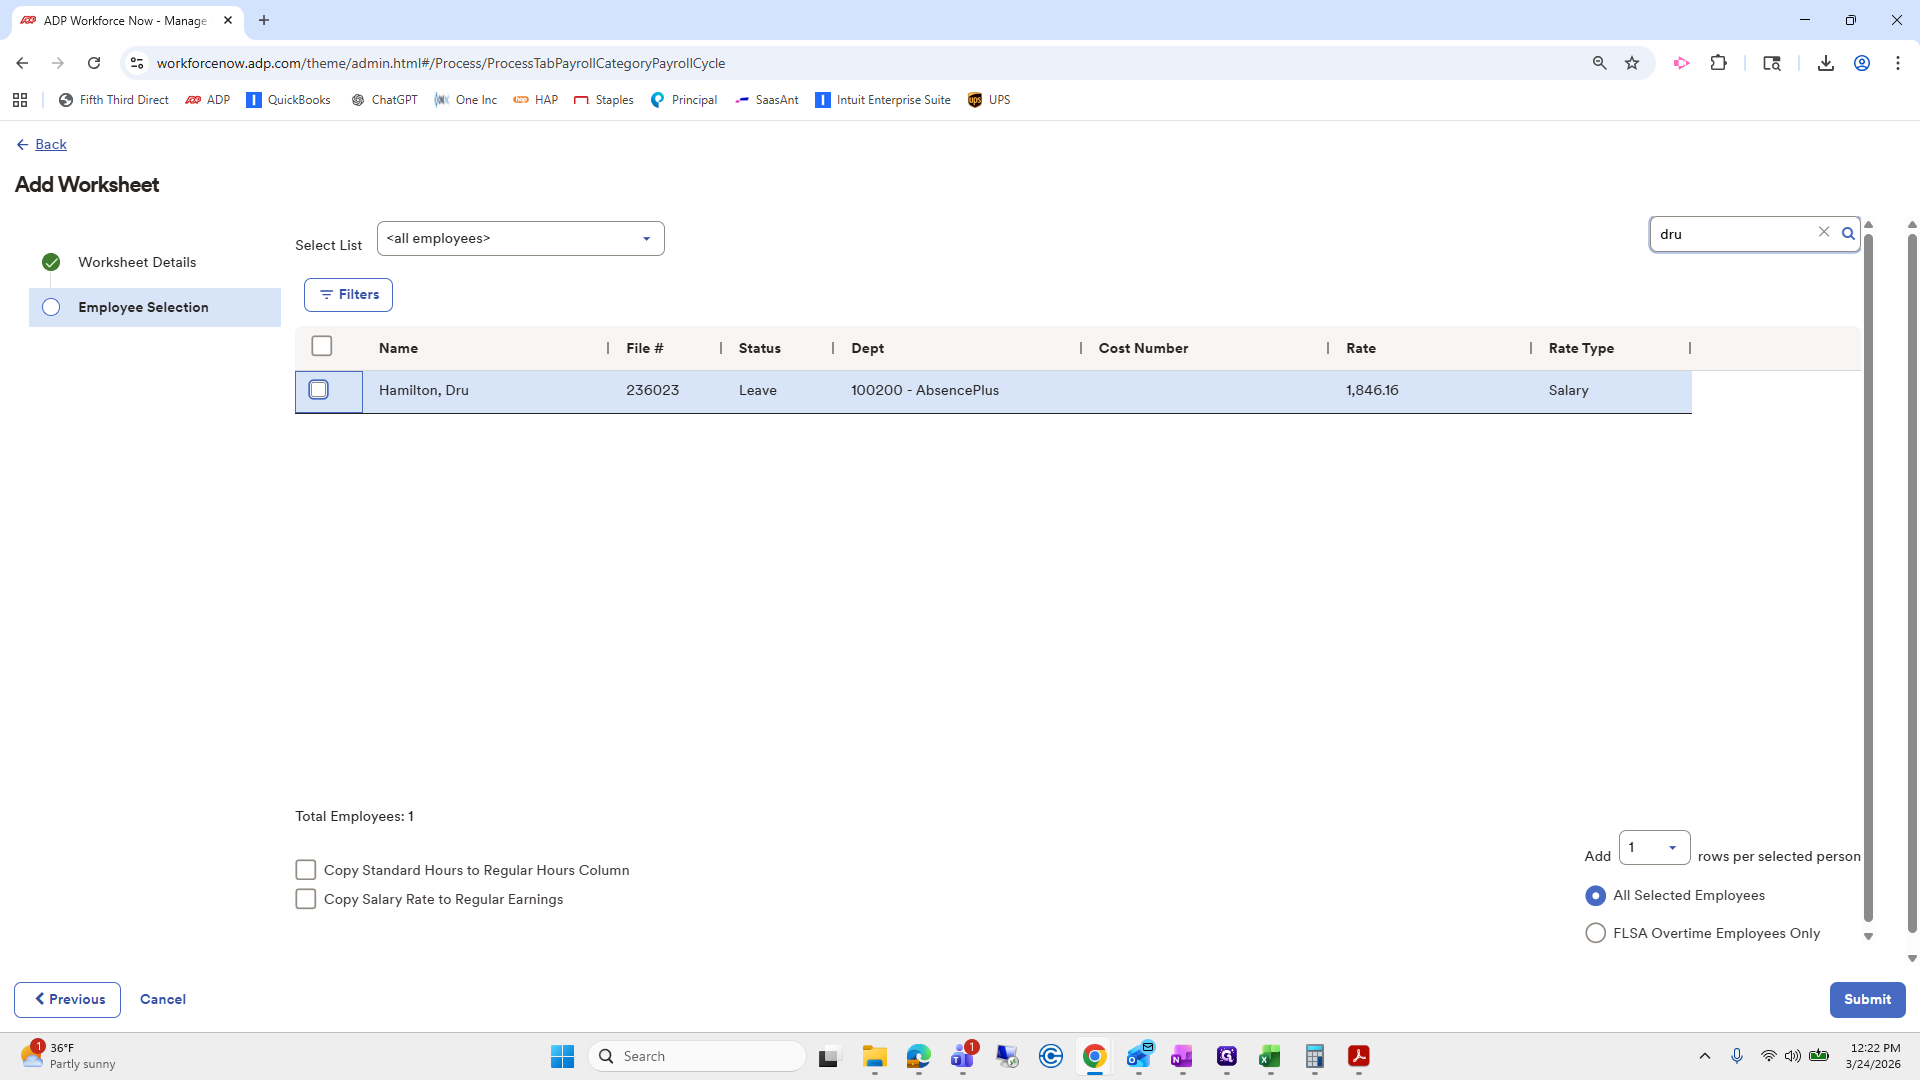Bookmark this page with the star icon

(1632, 63)
